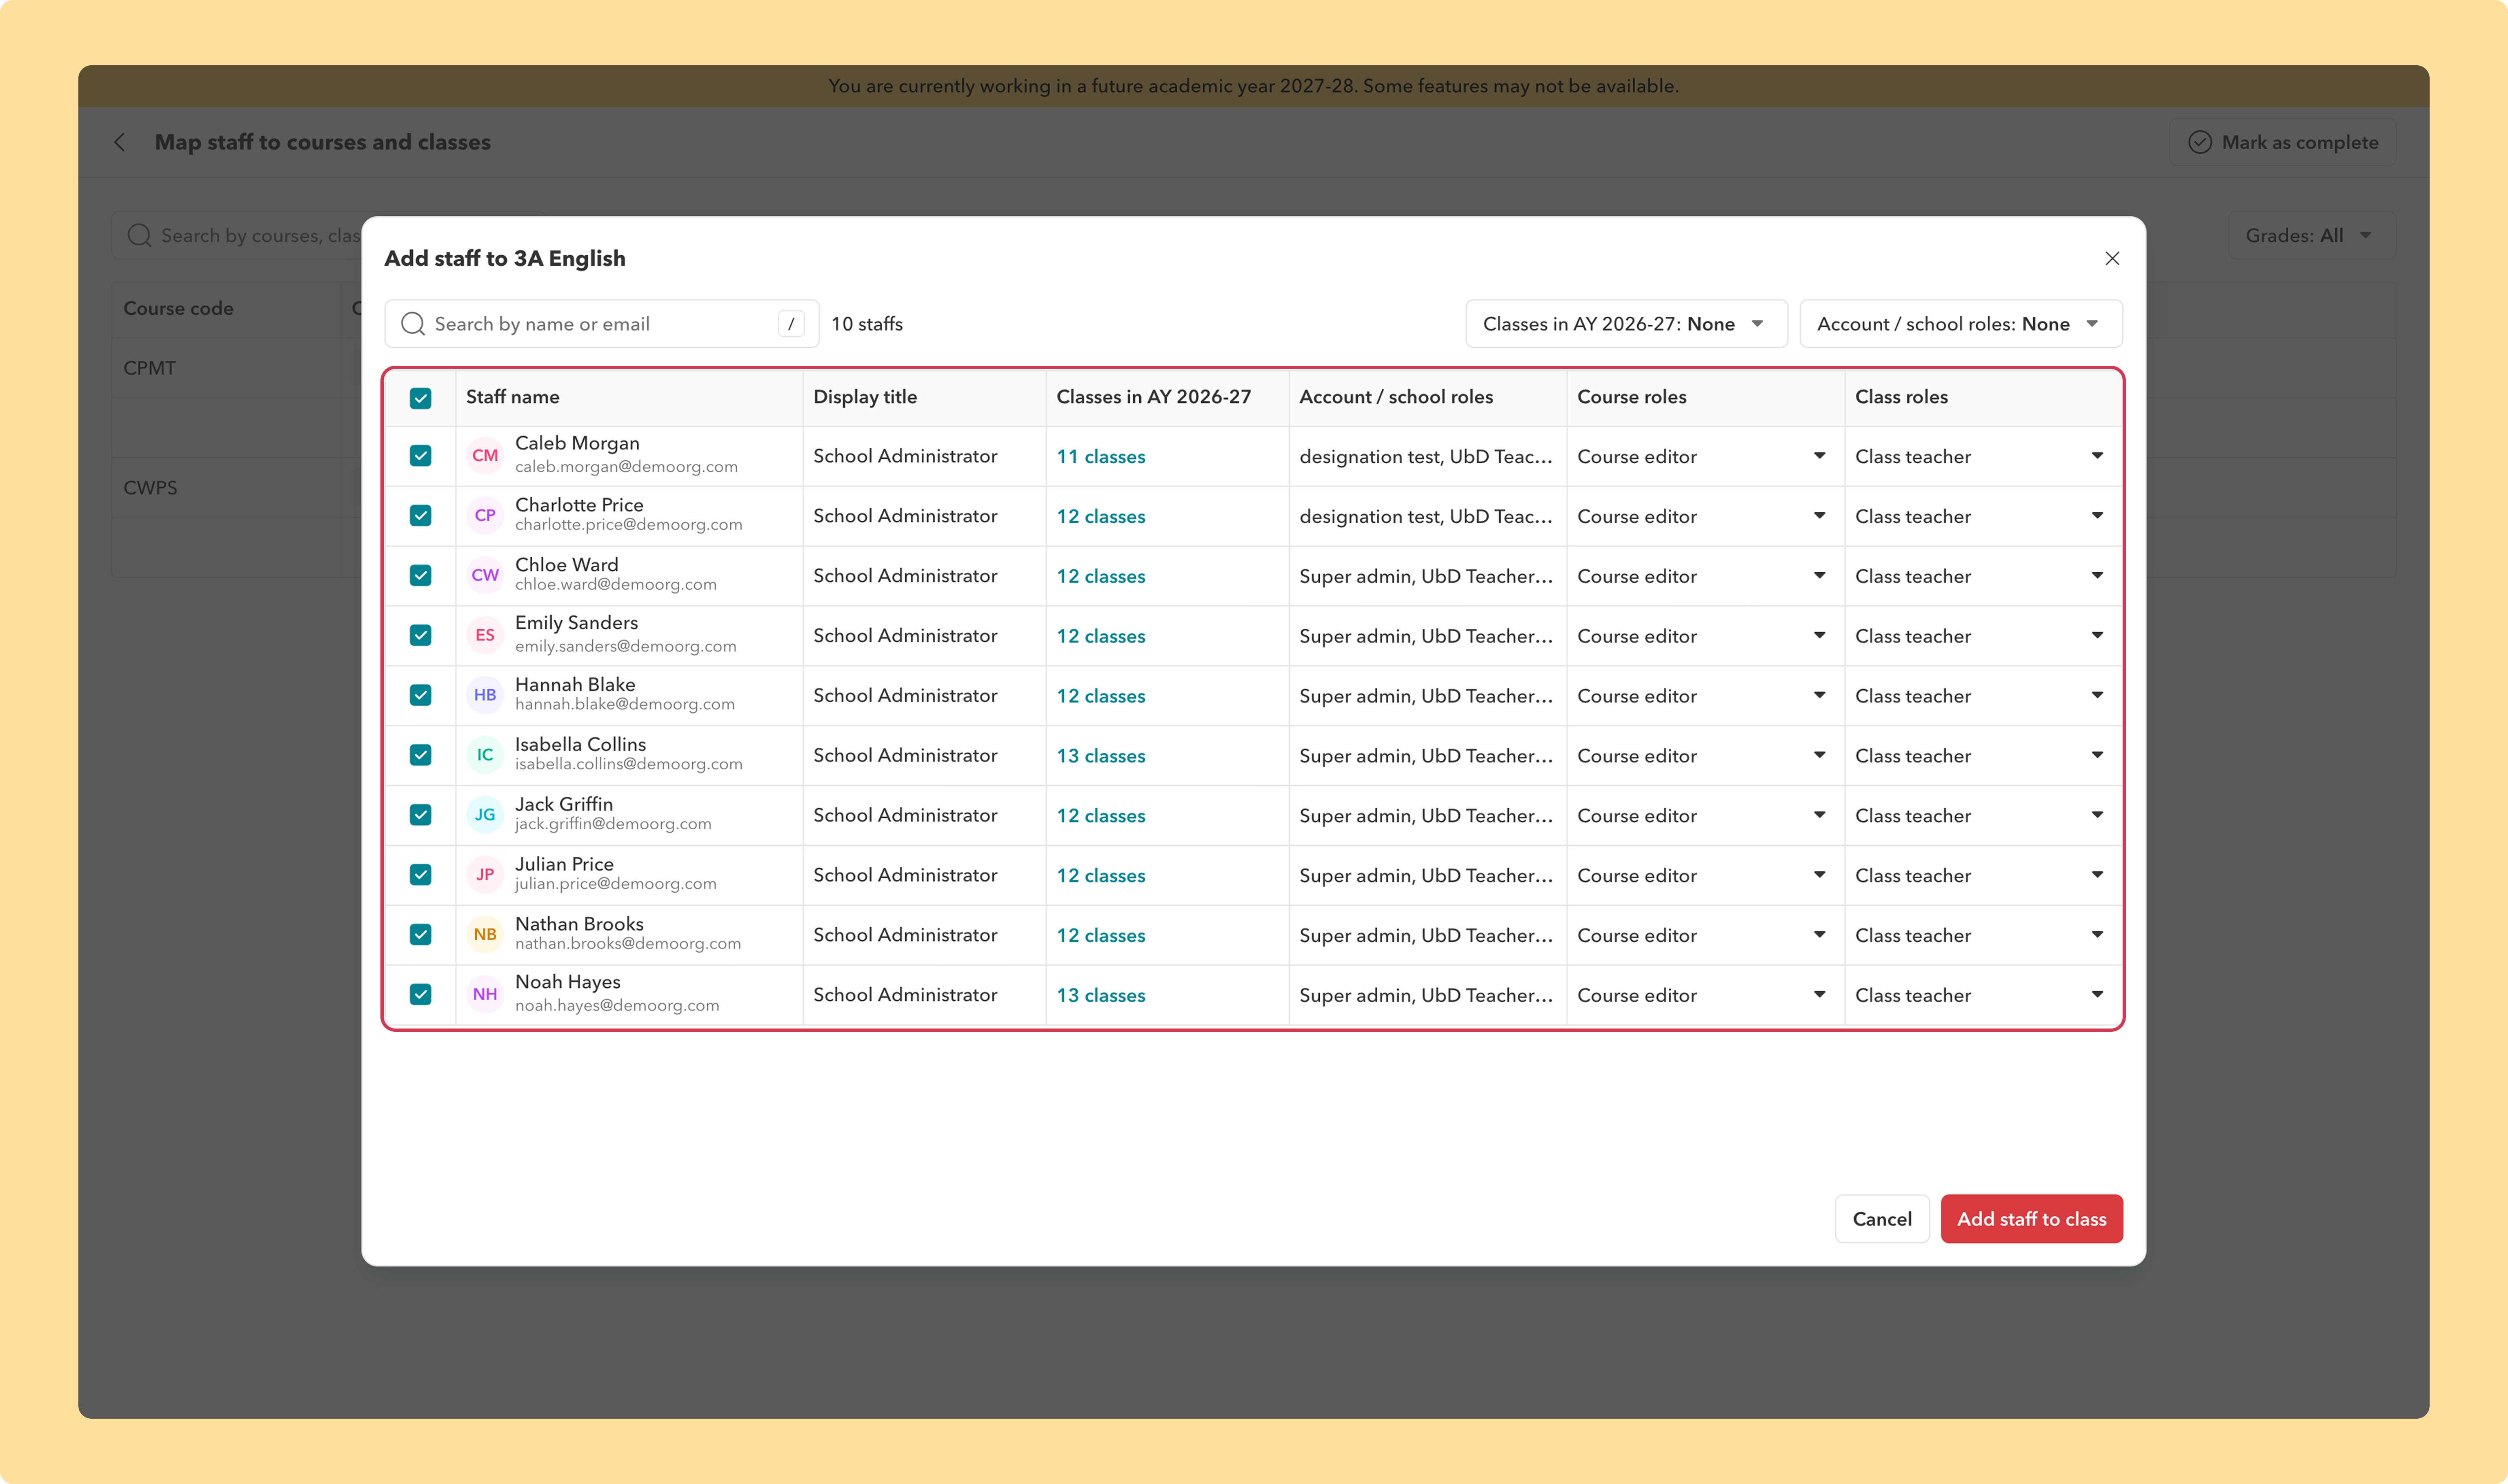Open Caleb Morgan's 11 classes link

[1101, 457]
